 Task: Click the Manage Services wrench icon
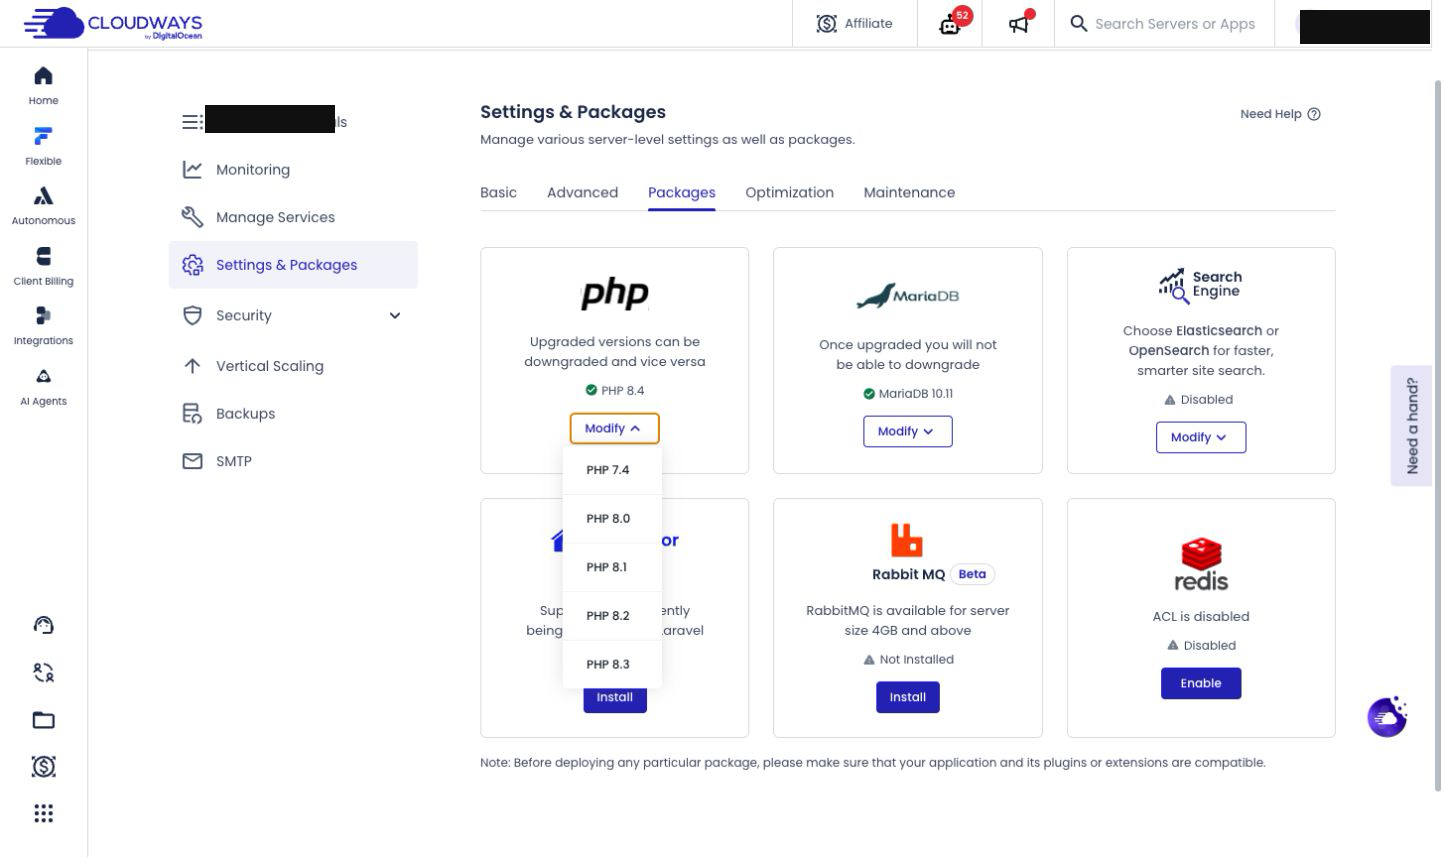[x=192, y=217]
